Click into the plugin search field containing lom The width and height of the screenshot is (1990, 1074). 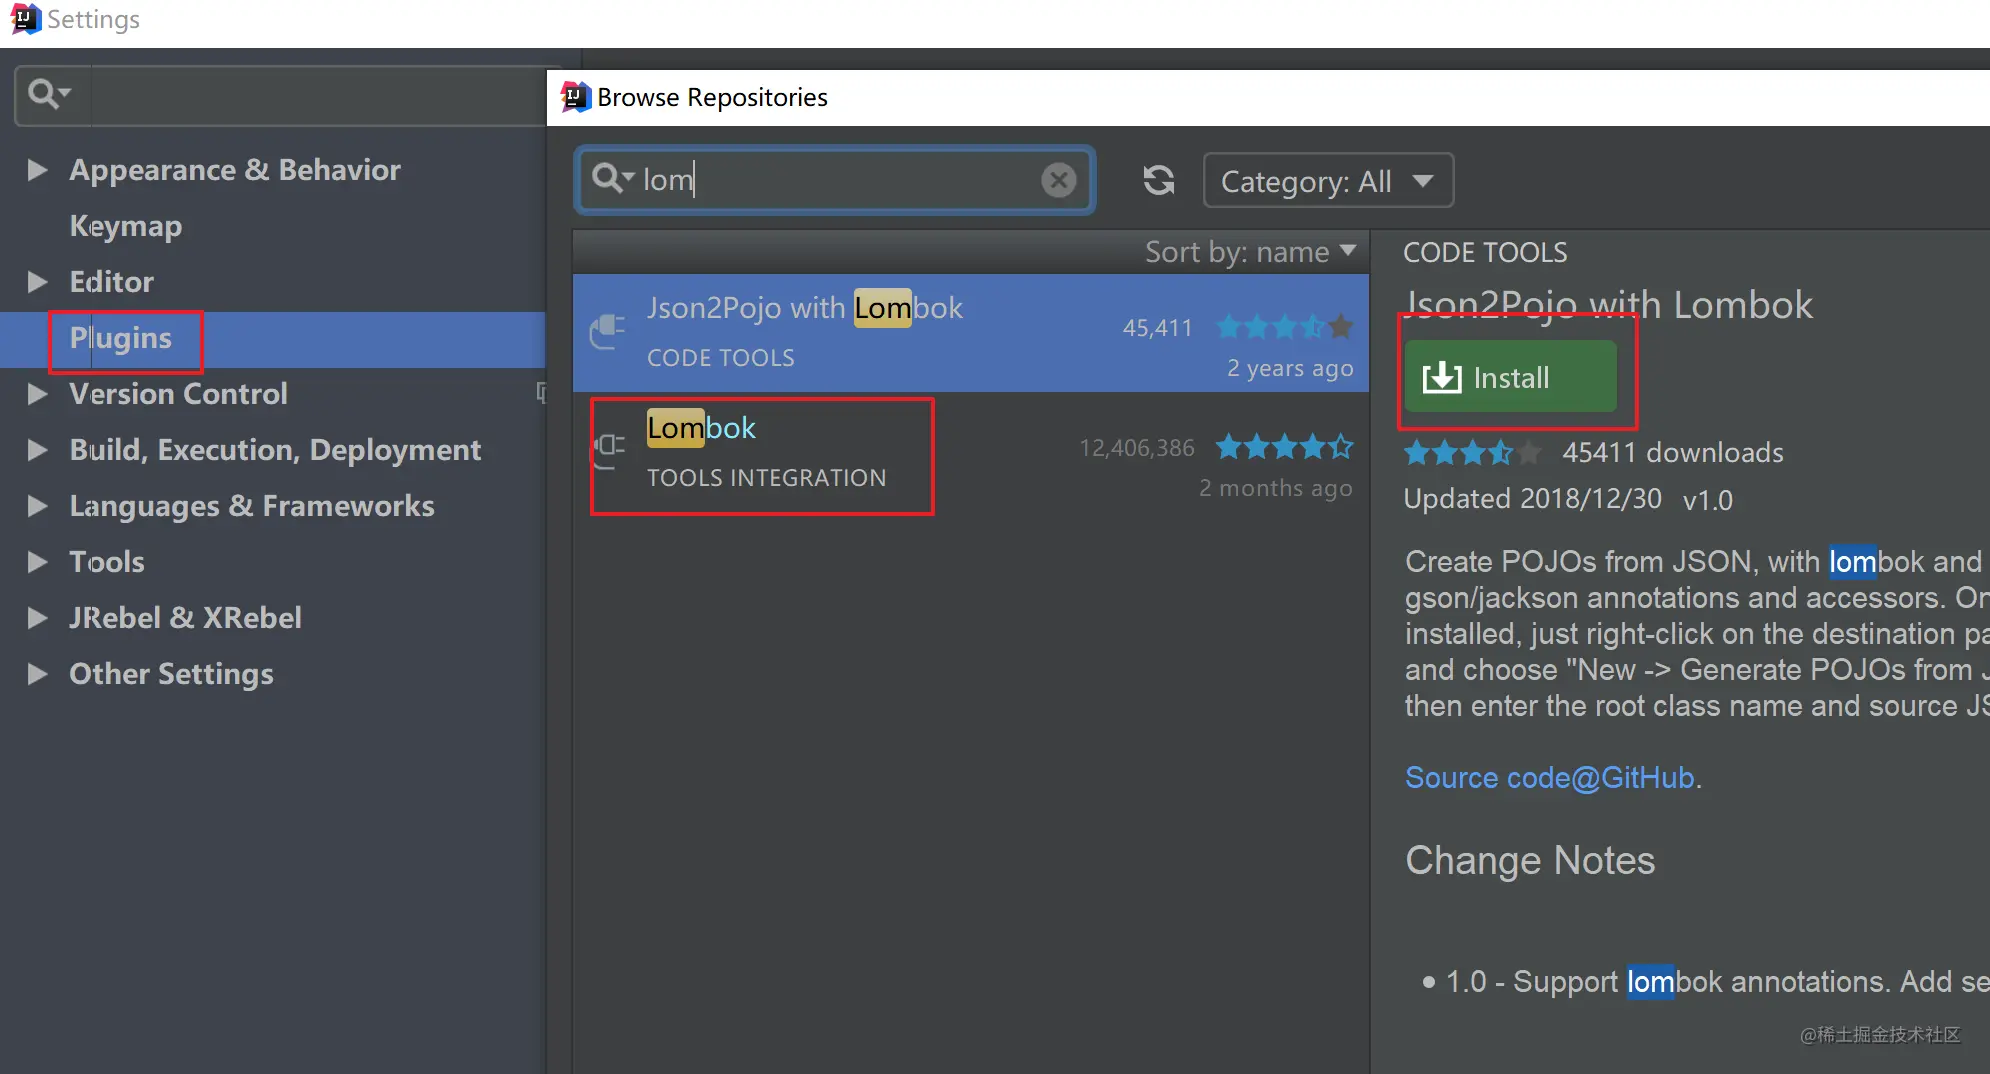(x=835, y=180)
